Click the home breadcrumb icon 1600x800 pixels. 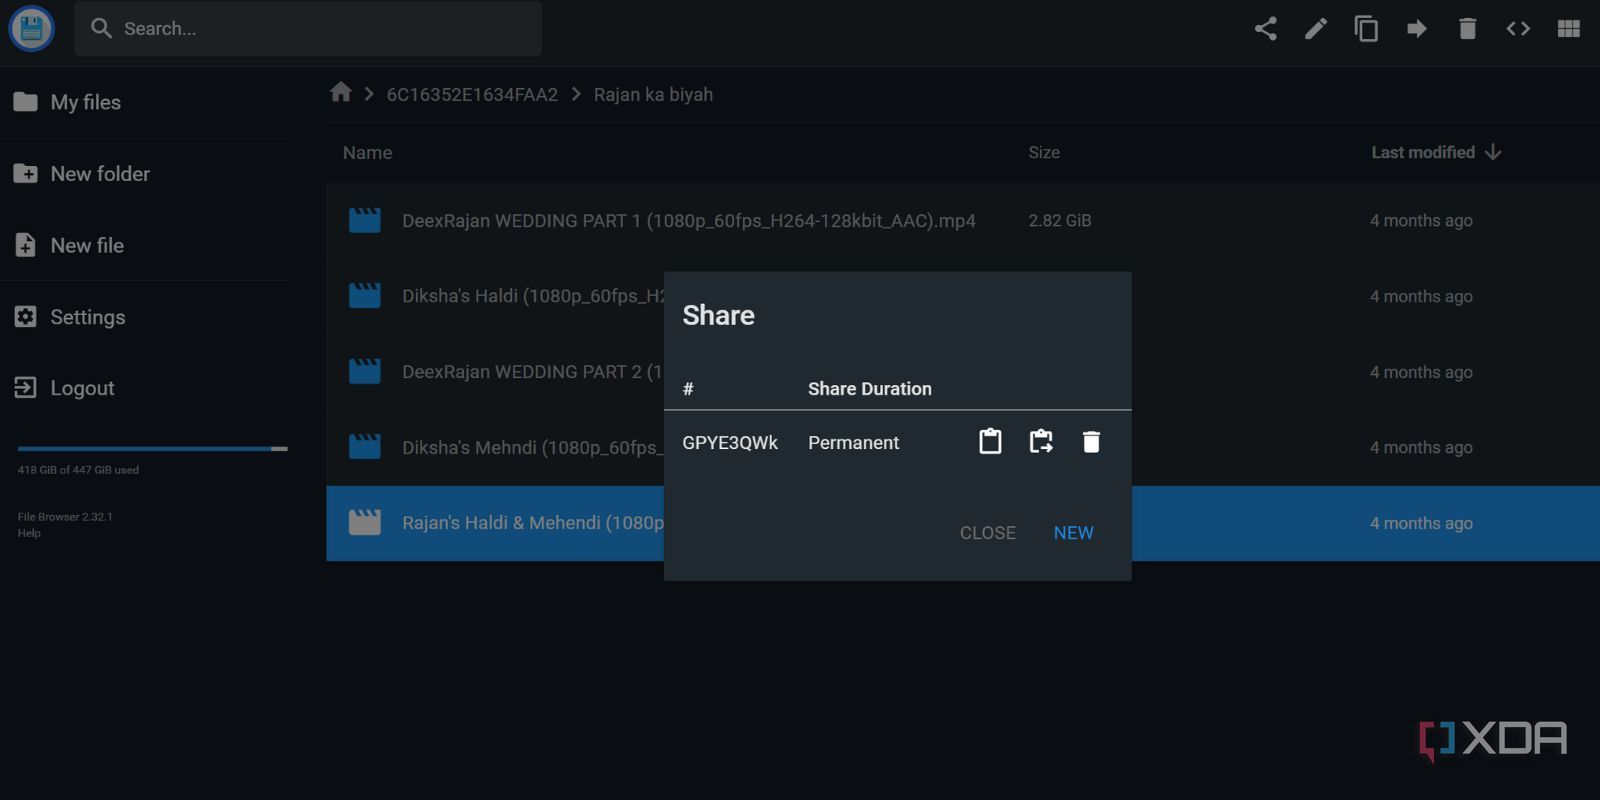[341, 93]
